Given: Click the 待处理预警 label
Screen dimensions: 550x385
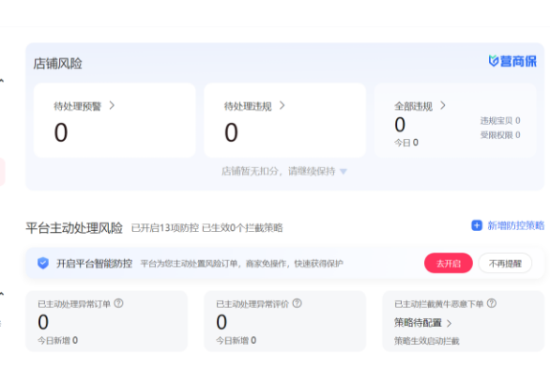Looking at the screenshot, I should click(x=77, y=106).
